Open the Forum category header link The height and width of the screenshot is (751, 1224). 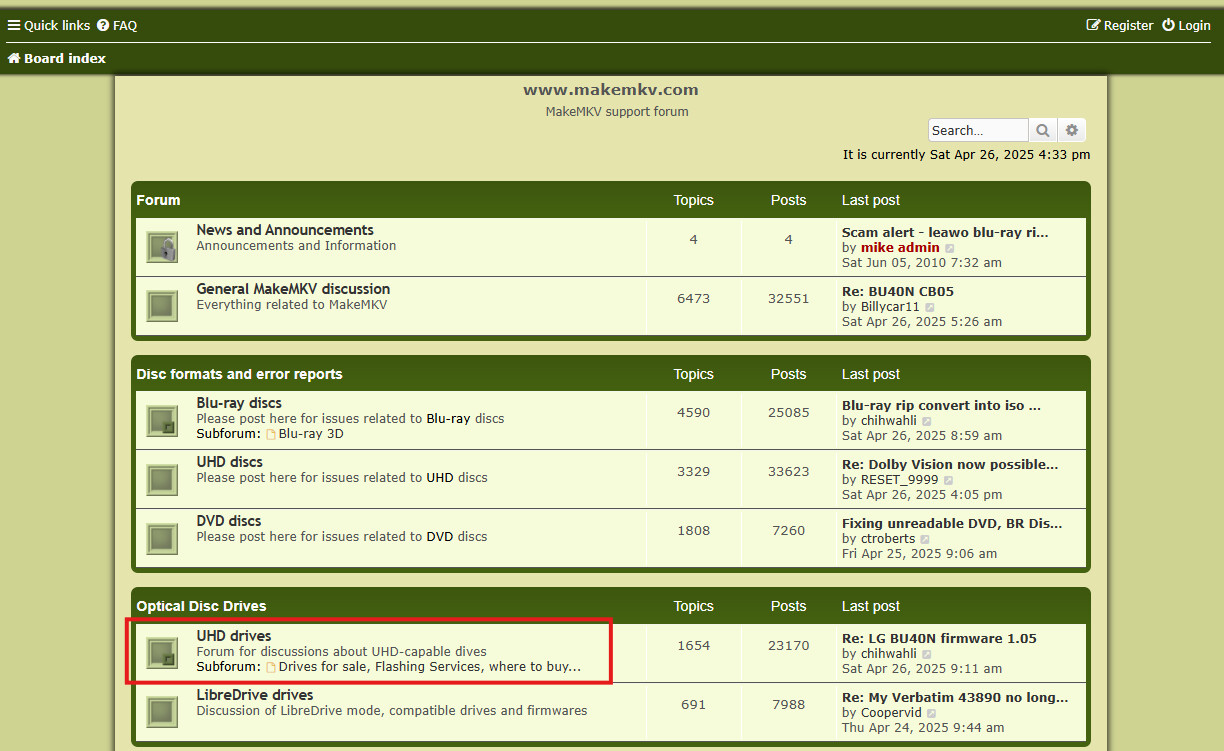(158, 200)
